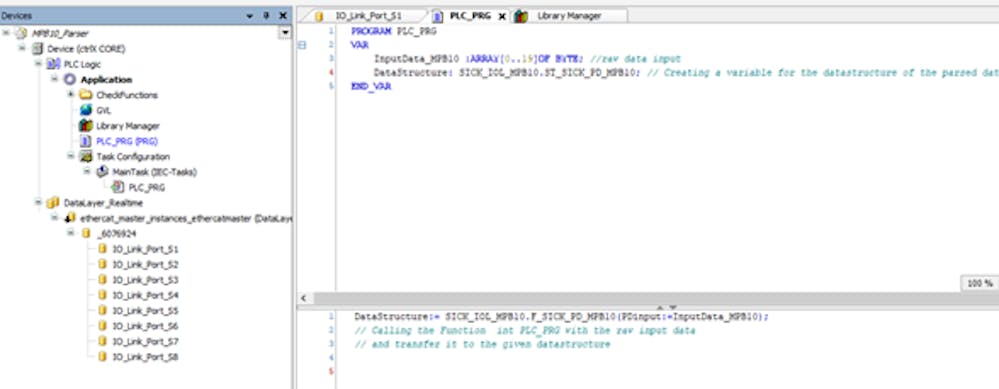This screenshot has width=999, height=389.
Task: Click the 100 % zoom button
Action: coord(979,283)
